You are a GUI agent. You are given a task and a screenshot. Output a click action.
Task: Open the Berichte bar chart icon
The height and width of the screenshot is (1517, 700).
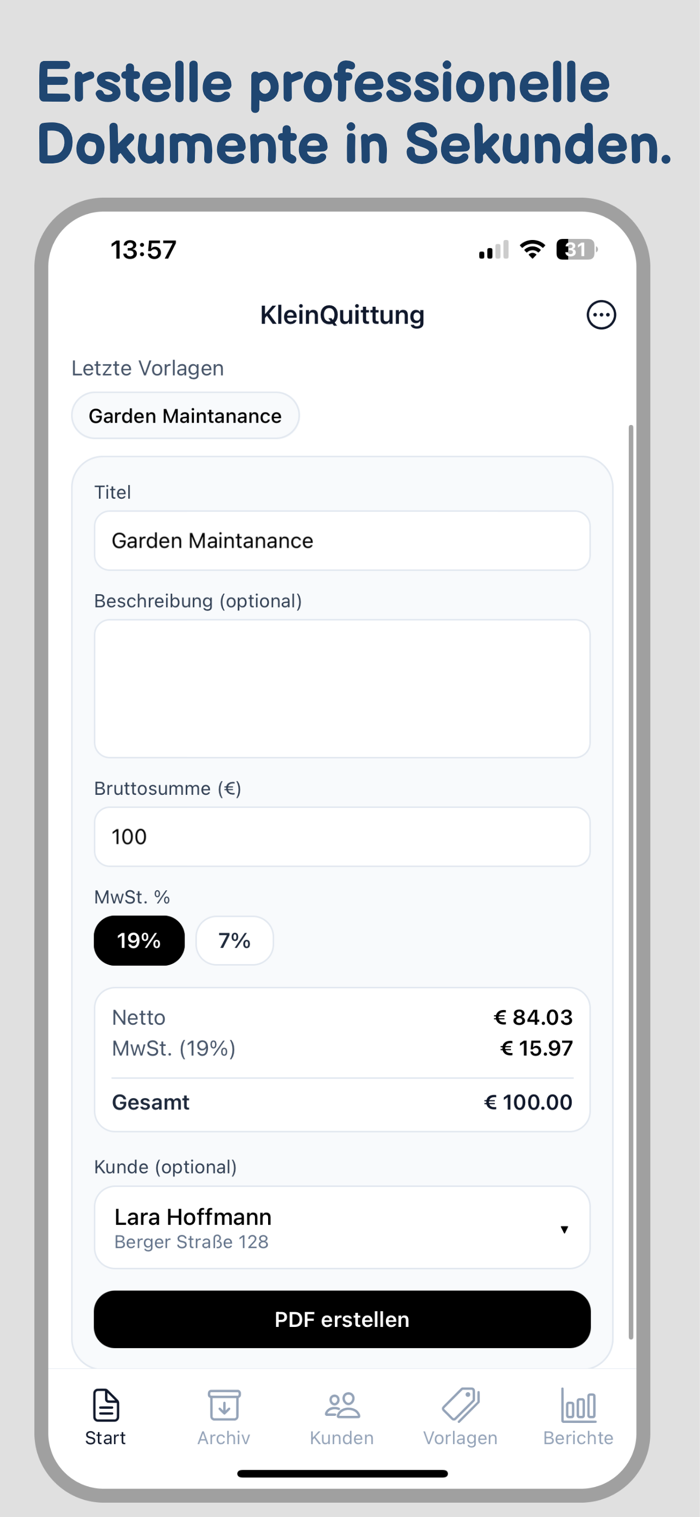tap(578, 1405)
